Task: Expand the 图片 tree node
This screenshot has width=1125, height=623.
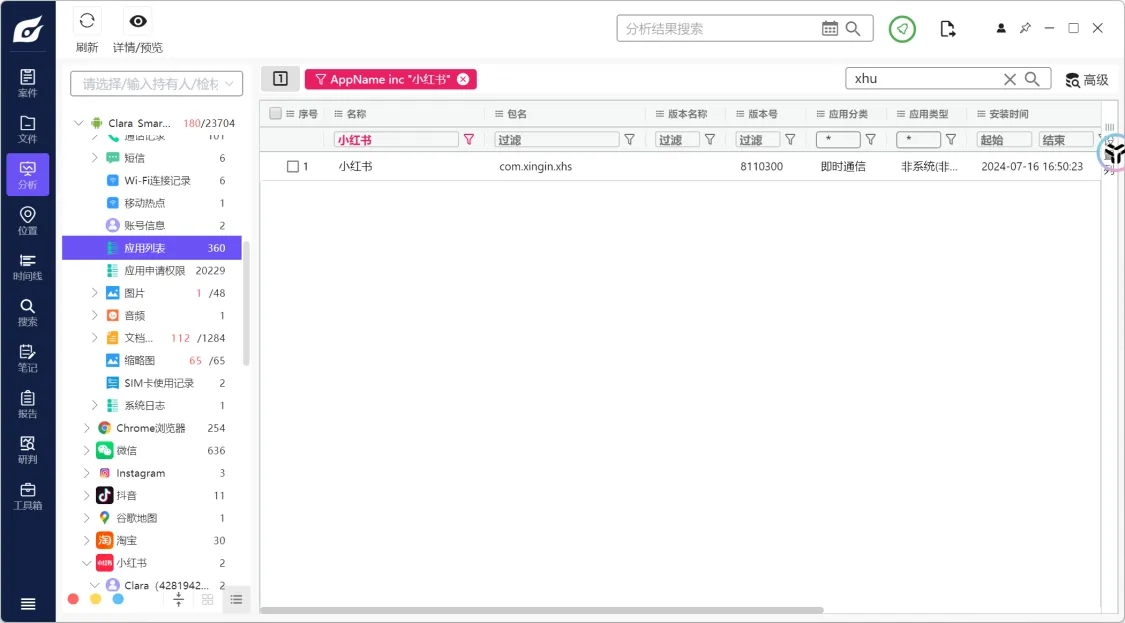Action: pos(95,293)
